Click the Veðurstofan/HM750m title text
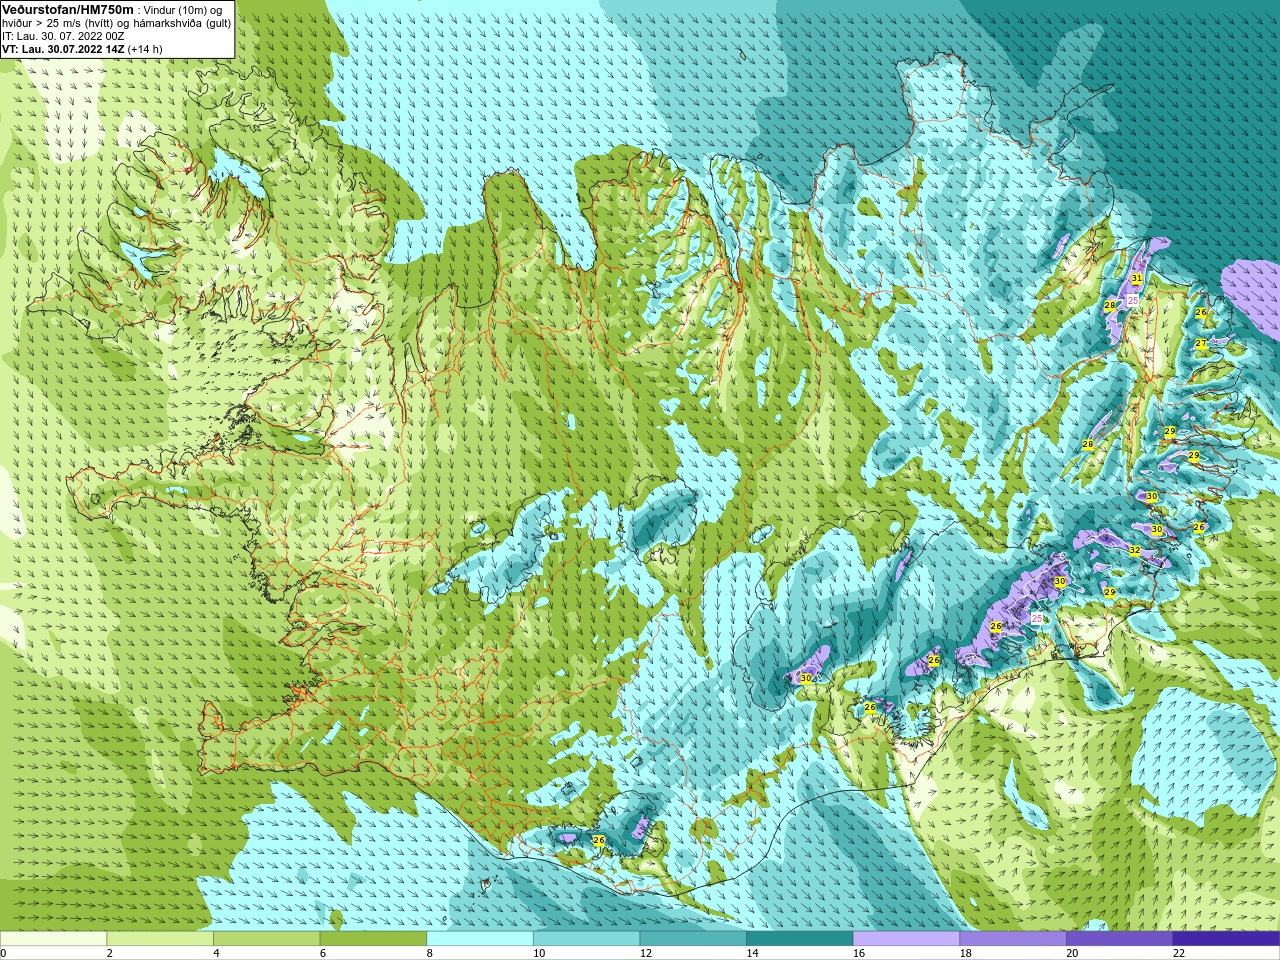The width and height of the screenshot is (1280, 960). pyautogui.click(x=68, y=10)
